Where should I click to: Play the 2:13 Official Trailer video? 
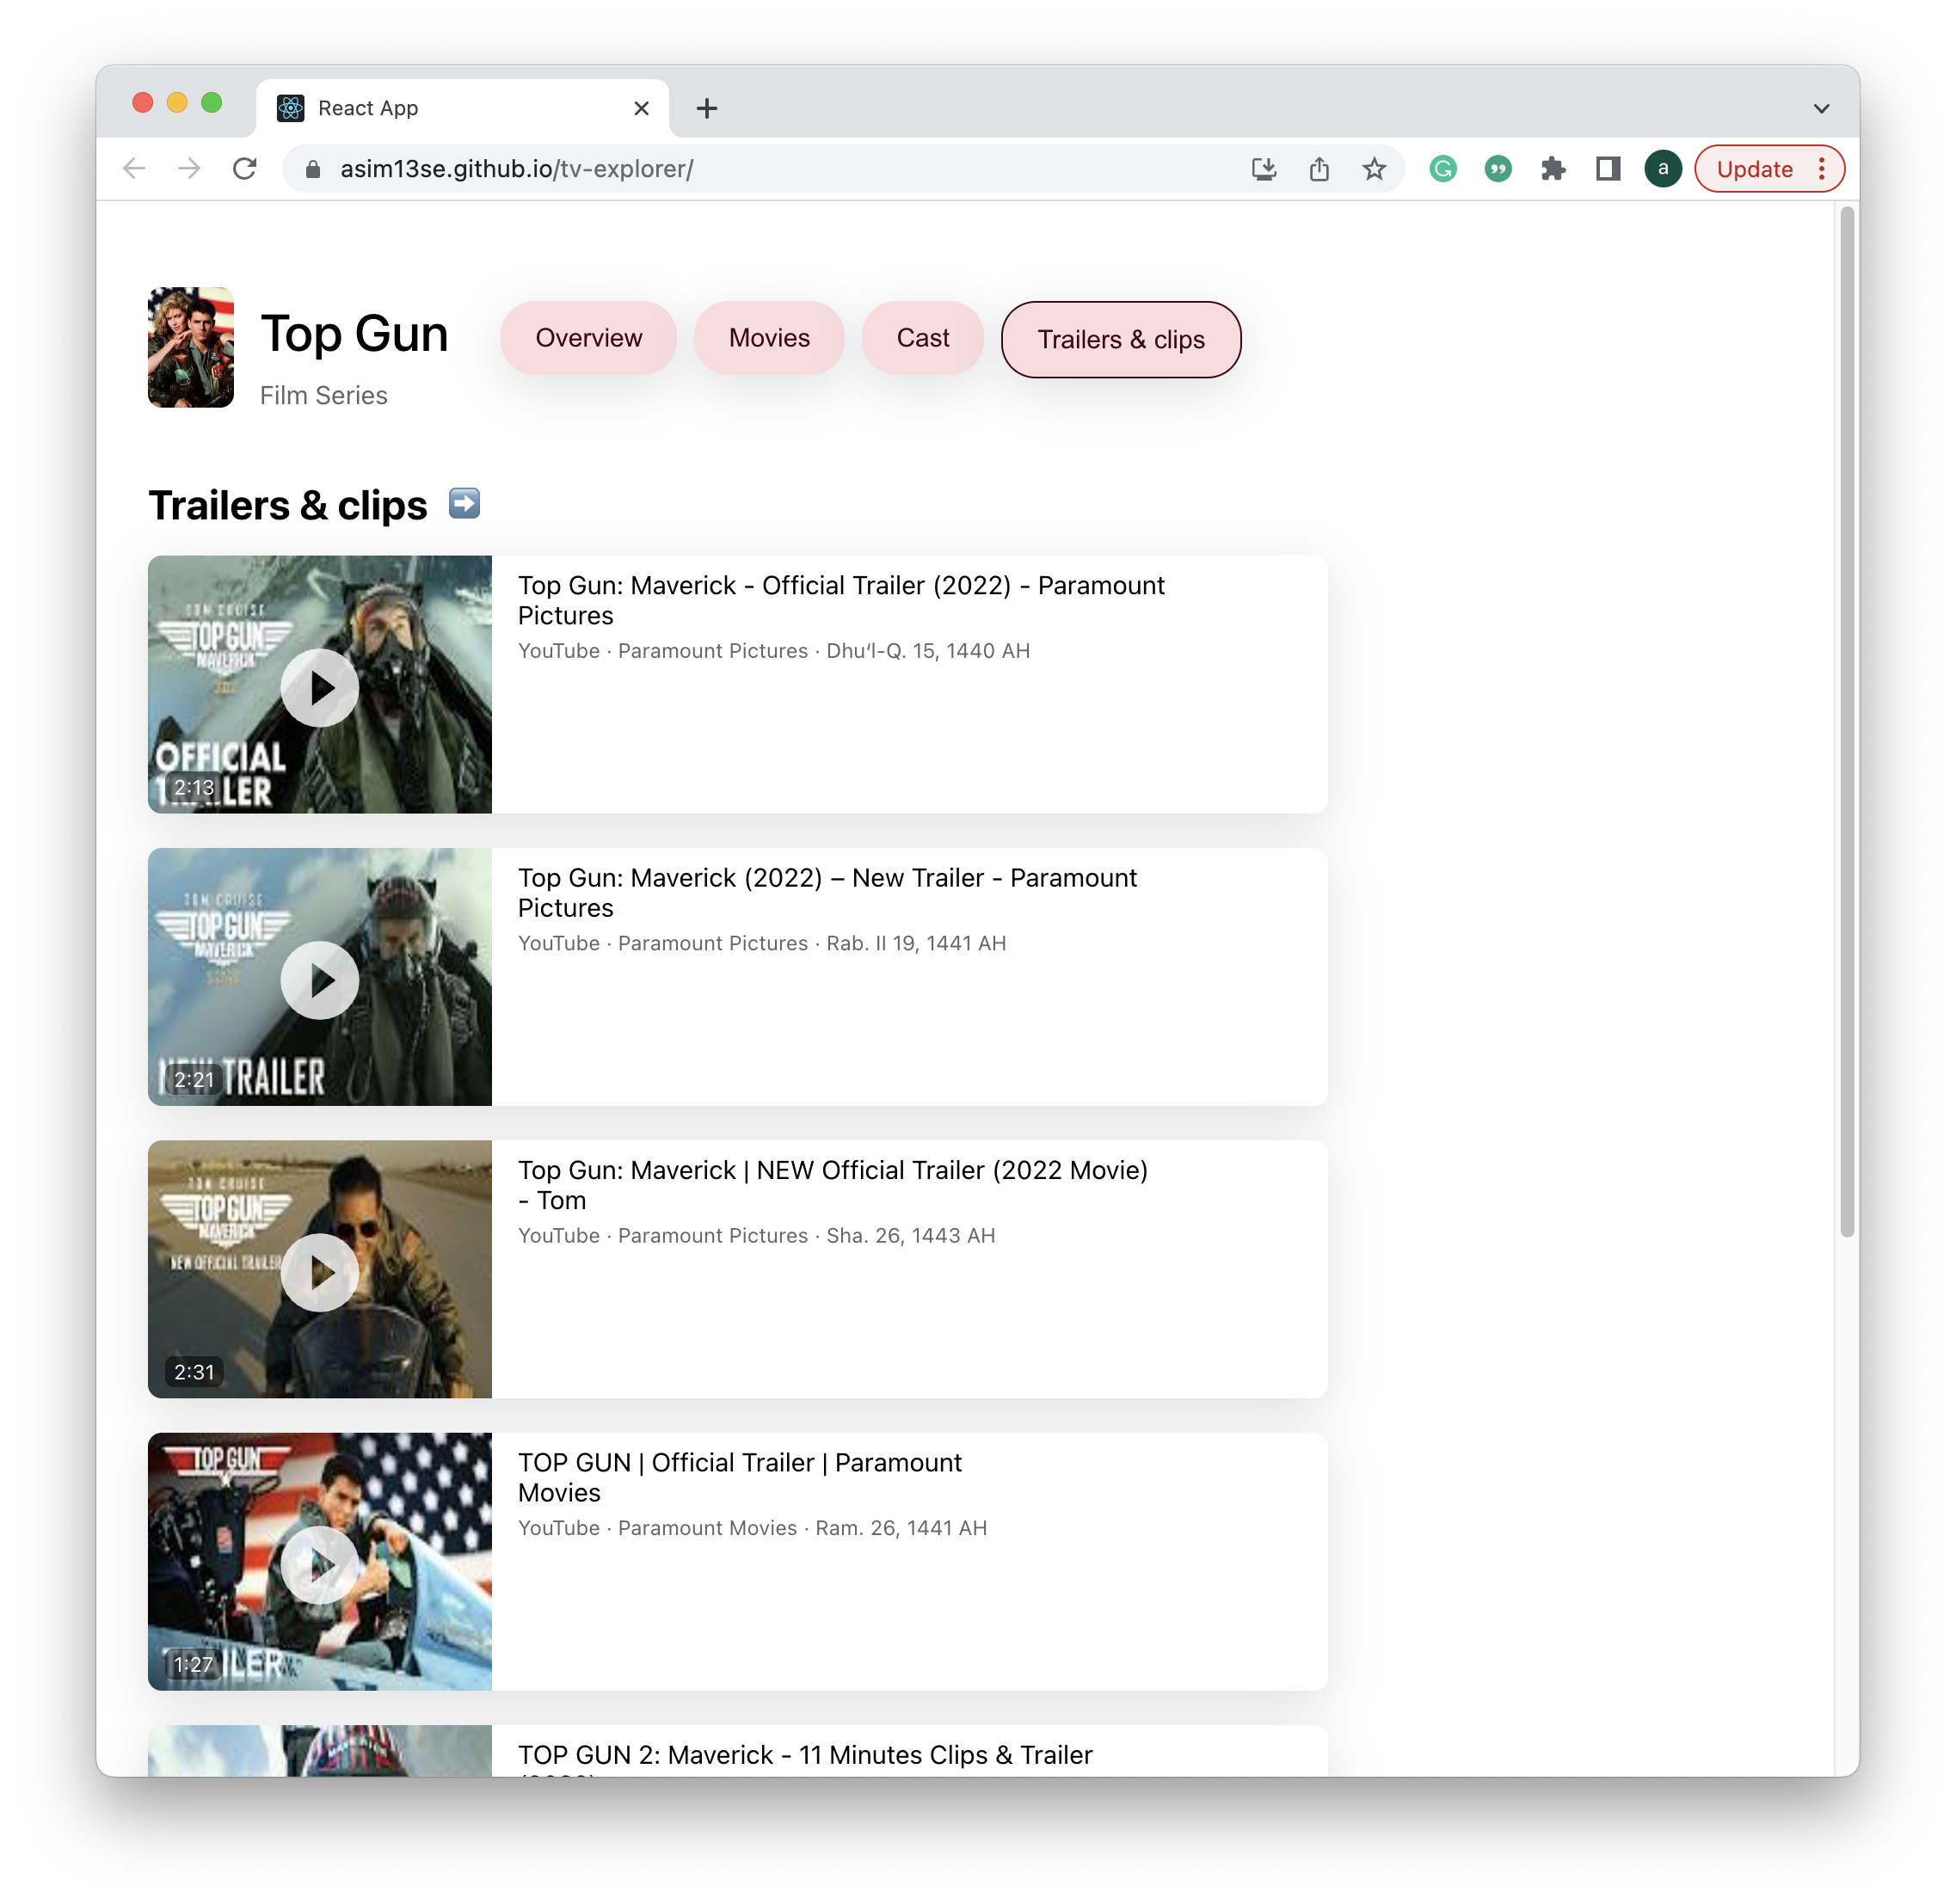tap(320, 687)
